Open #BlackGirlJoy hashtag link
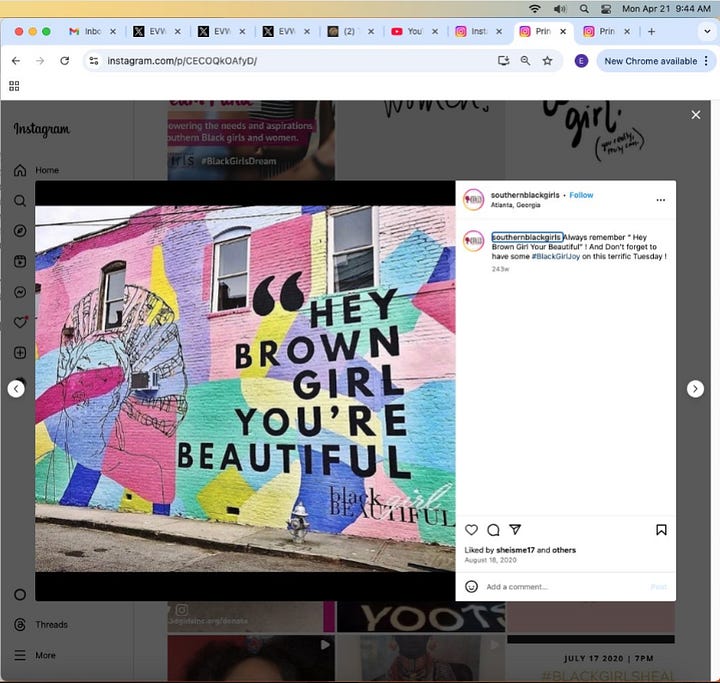 point(556,256)
